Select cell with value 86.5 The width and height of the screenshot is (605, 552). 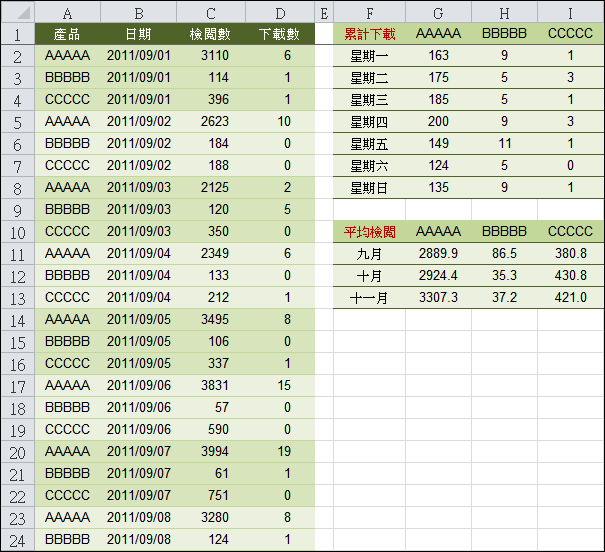pos(504,253)
